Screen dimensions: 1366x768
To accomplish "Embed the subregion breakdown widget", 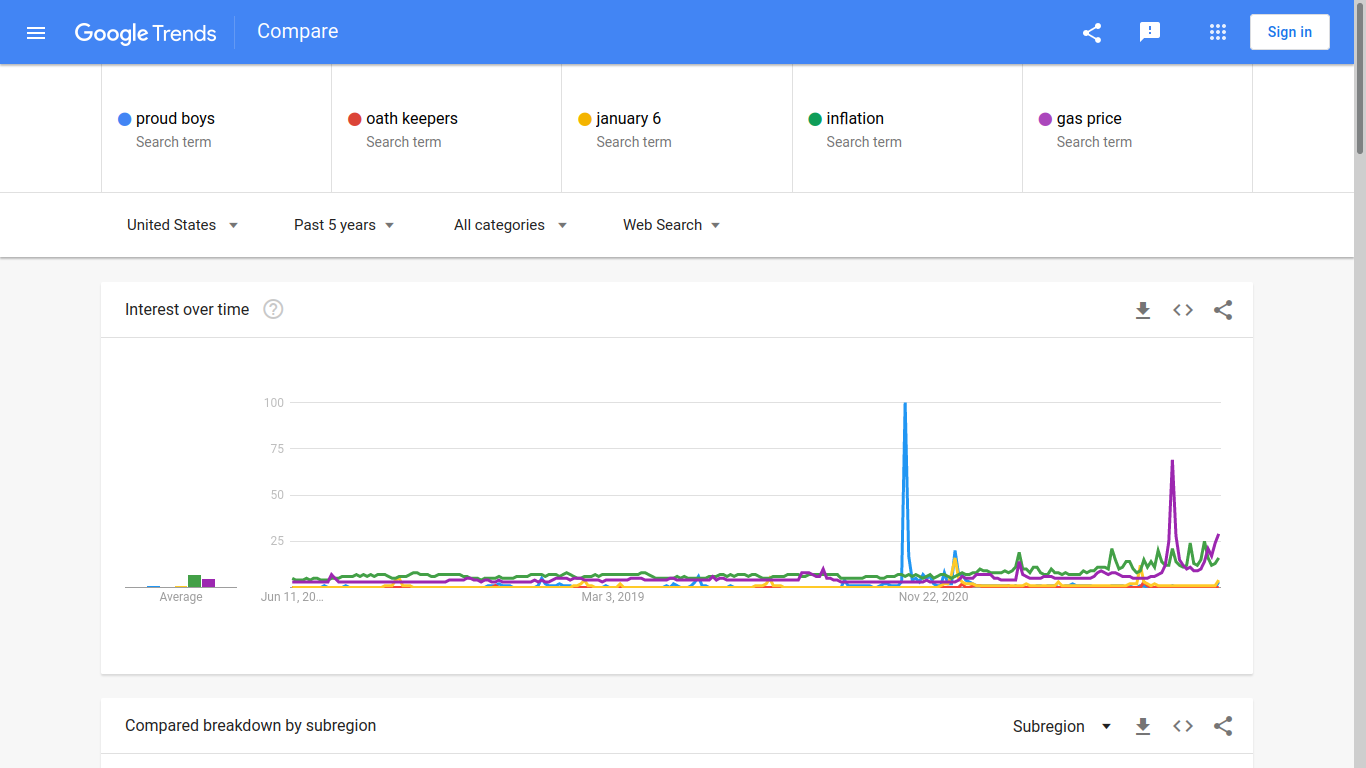I will click(x=1183, y=726).
